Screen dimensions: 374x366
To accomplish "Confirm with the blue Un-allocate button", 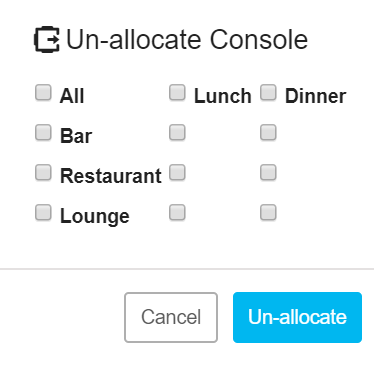I will (x=297, y=317).
